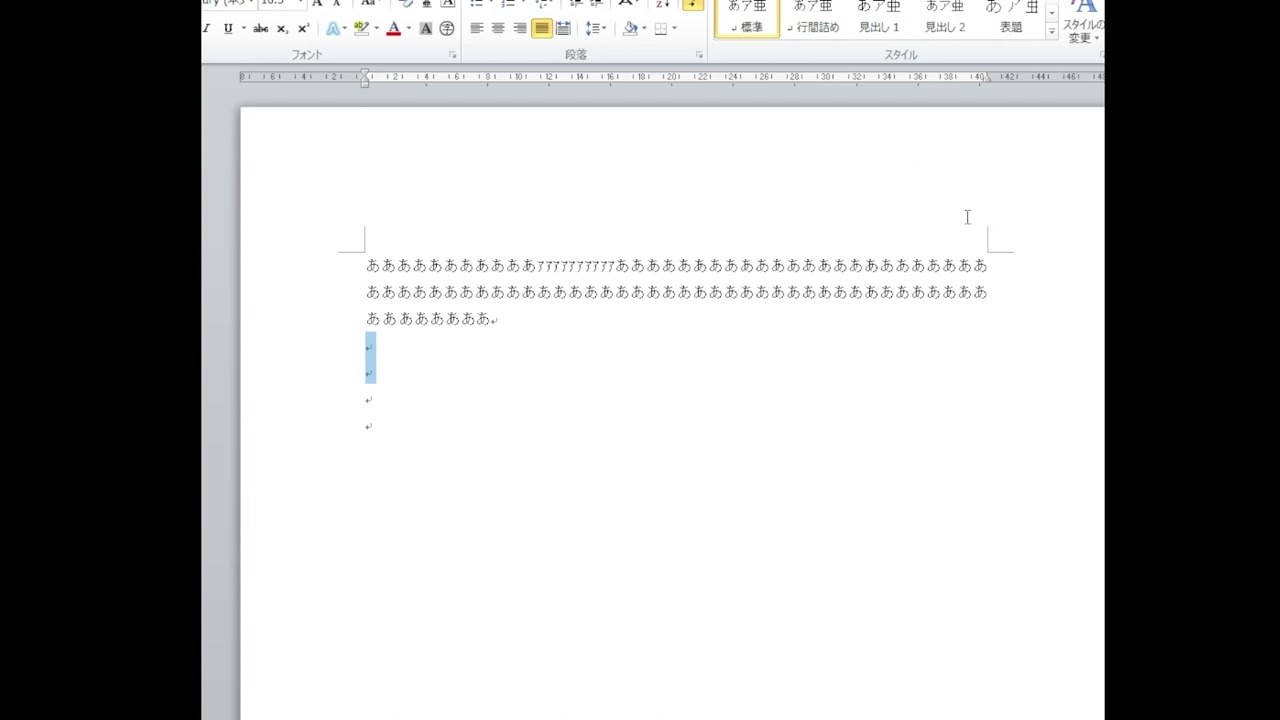Expand styles gallery more button
This screenshot has height=720, width=1280.
1051,32
